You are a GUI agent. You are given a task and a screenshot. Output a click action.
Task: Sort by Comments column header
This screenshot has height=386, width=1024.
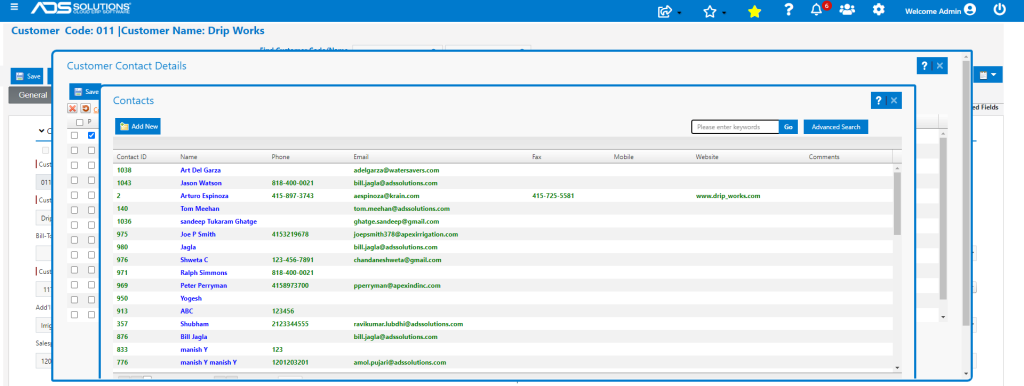824,157
